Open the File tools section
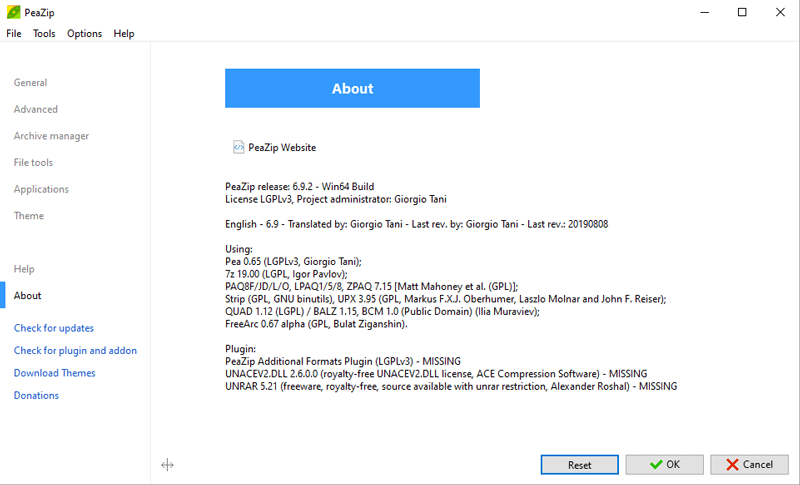The width and height of the screenshot is (800, 485). 33,162
